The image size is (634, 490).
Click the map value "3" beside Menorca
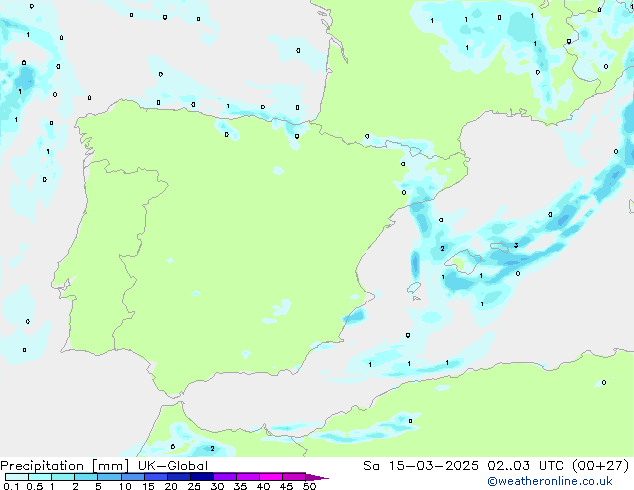[x=516, y=245]
